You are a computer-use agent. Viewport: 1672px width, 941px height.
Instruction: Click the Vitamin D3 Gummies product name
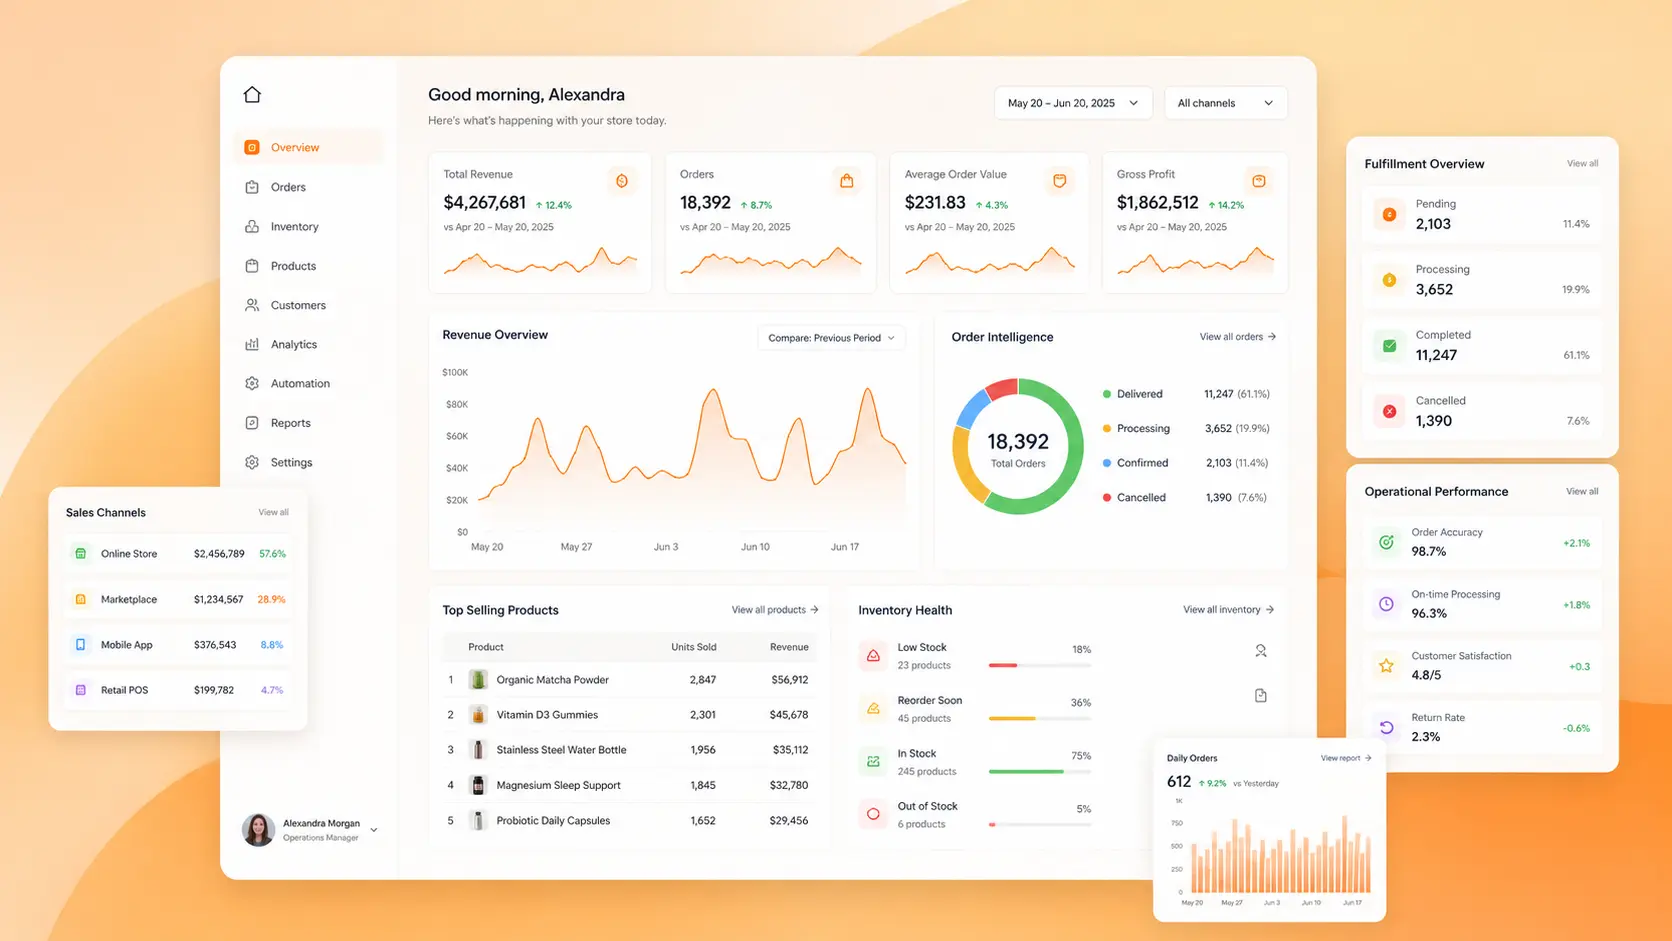click(x=547, y=715)
